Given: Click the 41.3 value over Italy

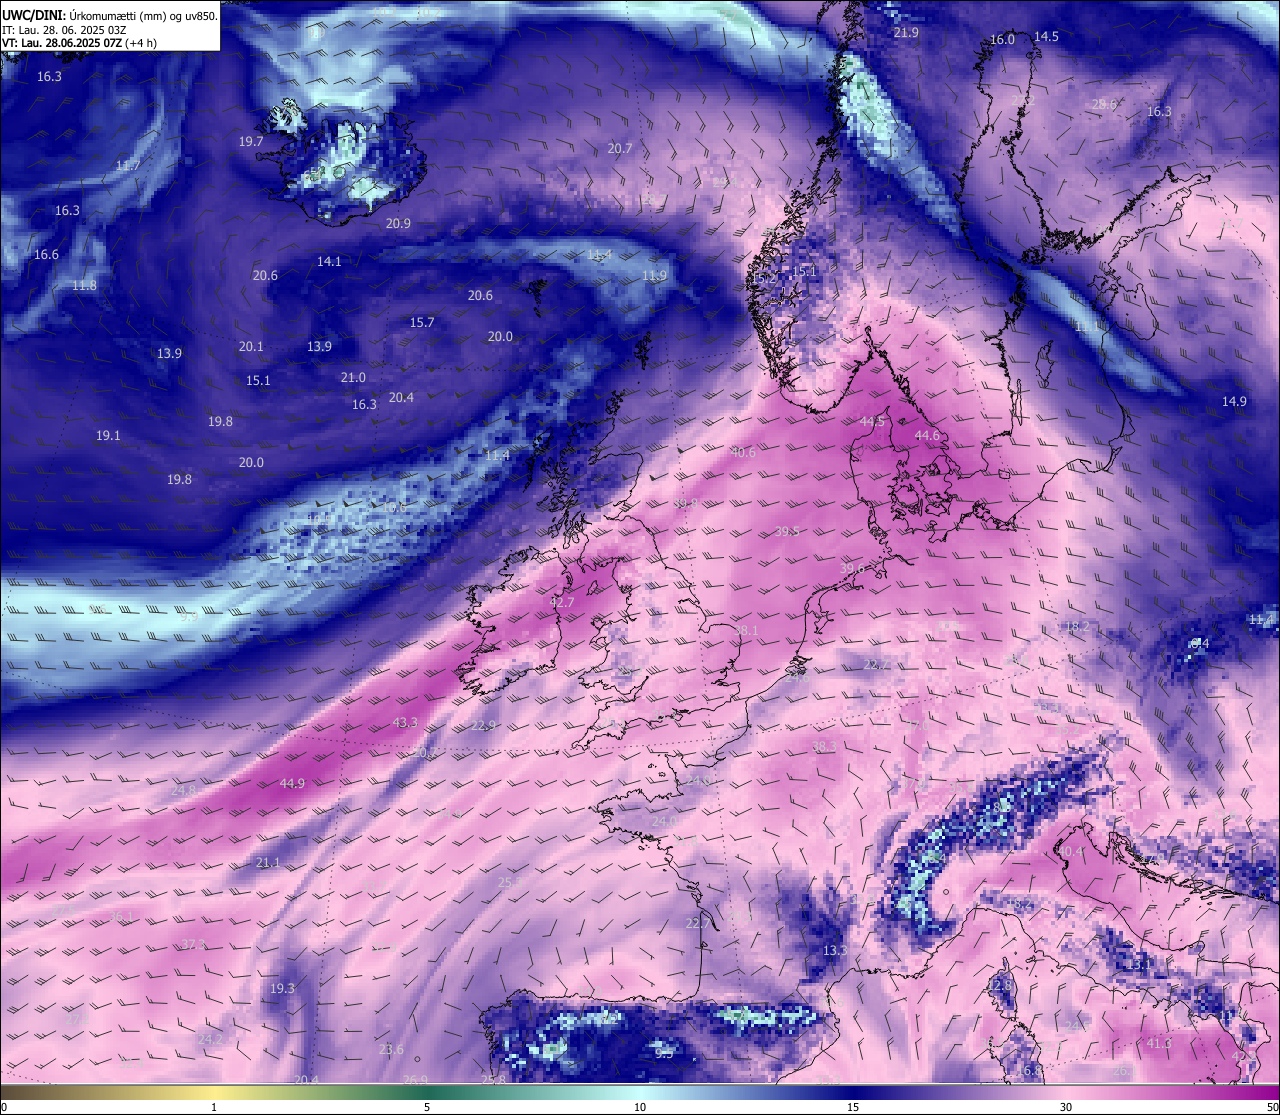Looking at the screenshot, I should click(1159, 1043).
